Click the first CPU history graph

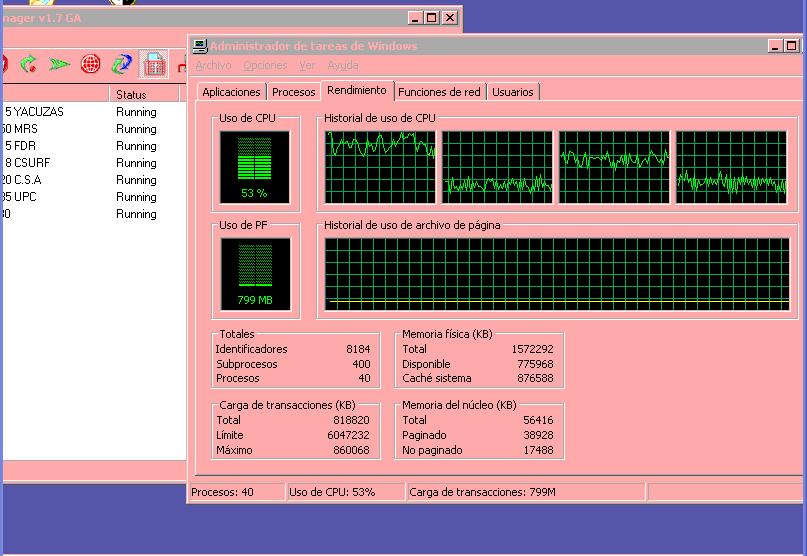point(380,167)
